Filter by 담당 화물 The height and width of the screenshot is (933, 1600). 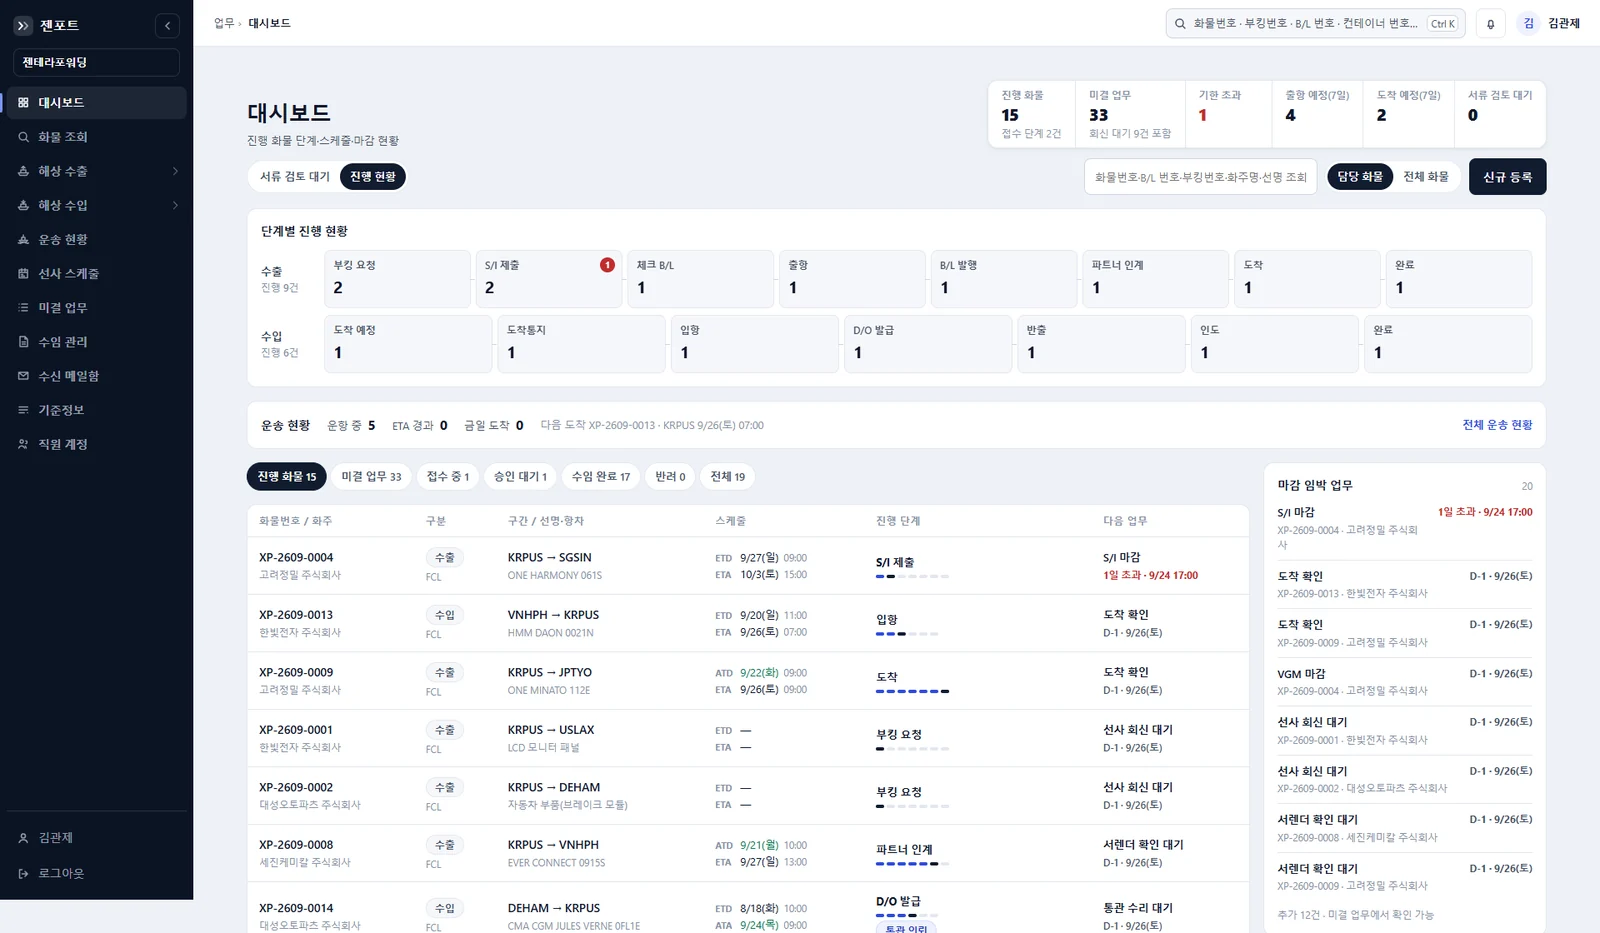point(1360,177)
